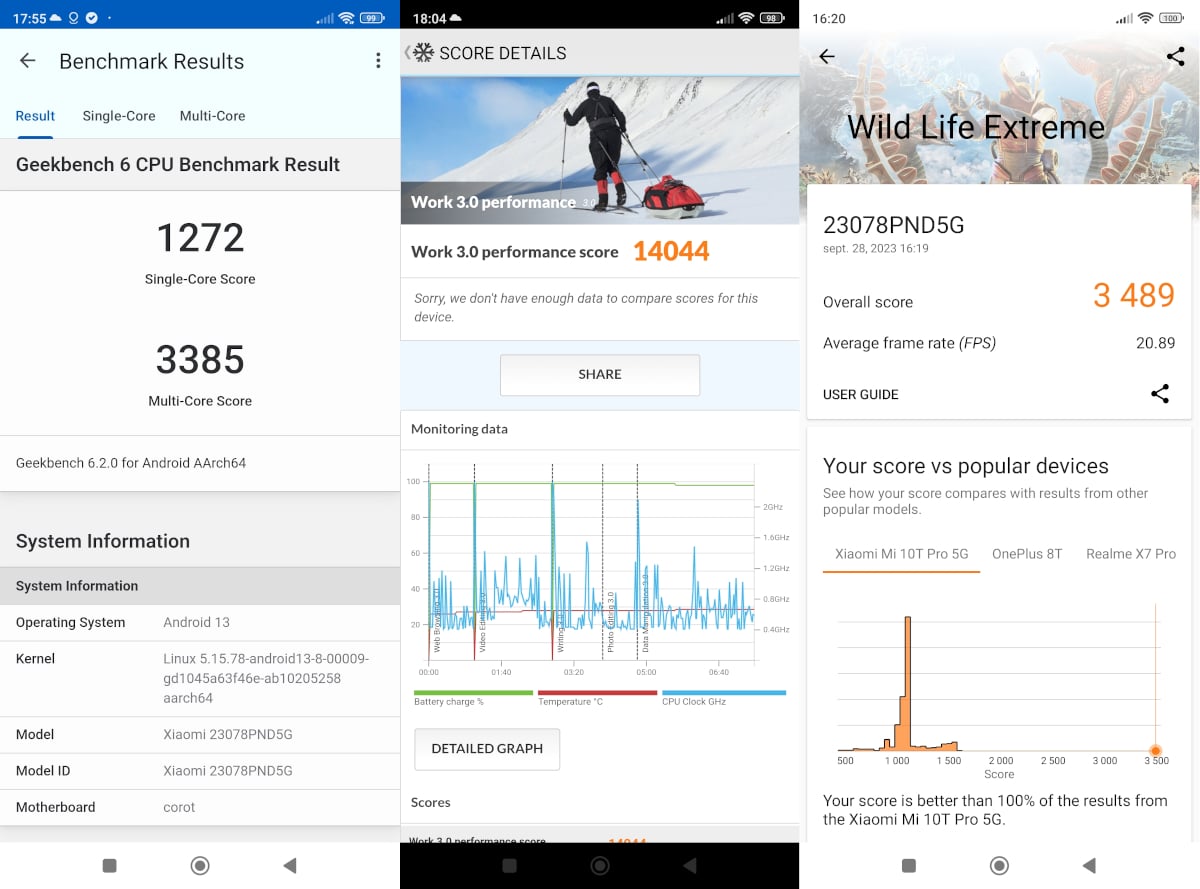Tap the Model ID row label
The width and height of the screenshot is (1200, 889).
43,771
